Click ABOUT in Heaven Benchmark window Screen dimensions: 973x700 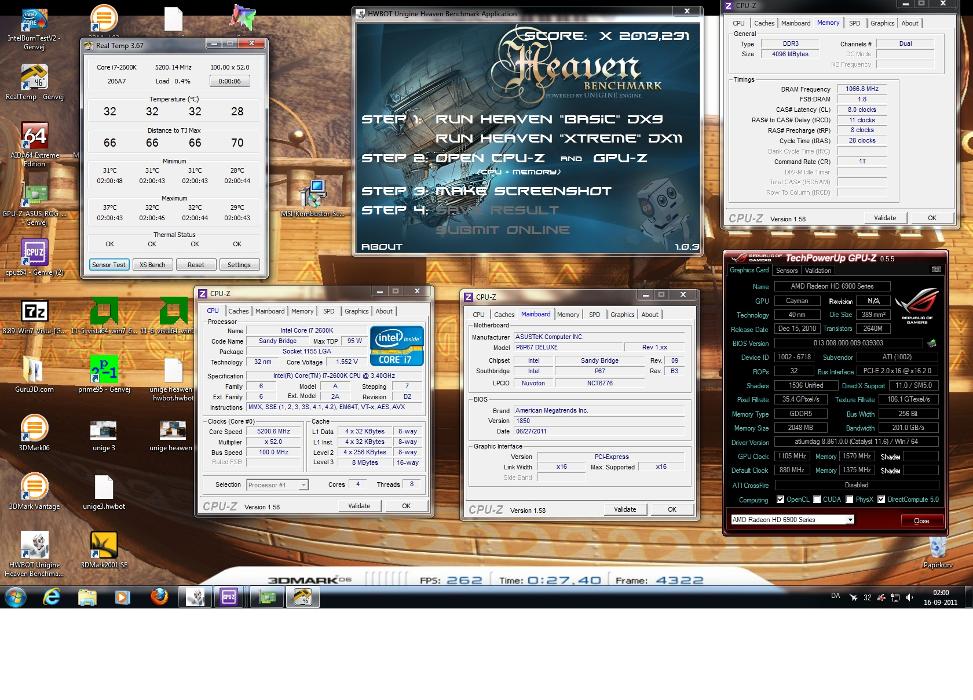[382, 246]
